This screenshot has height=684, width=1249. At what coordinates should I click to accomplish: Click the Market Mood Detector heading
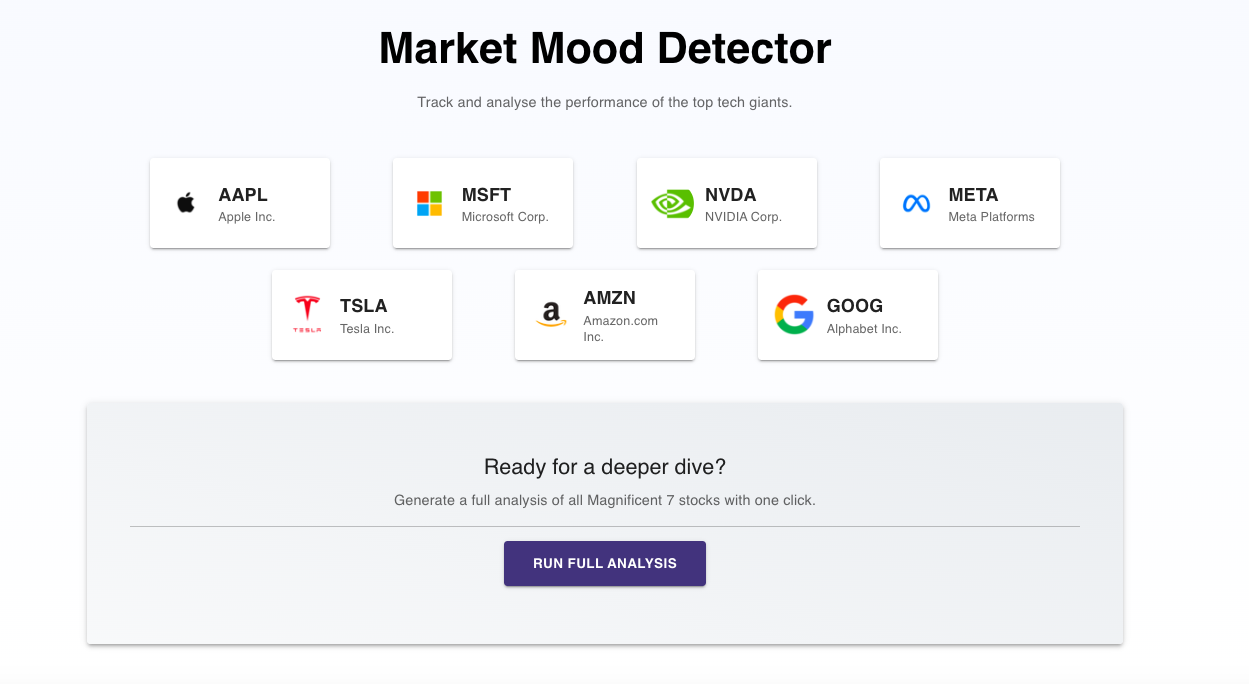(605, 49)
